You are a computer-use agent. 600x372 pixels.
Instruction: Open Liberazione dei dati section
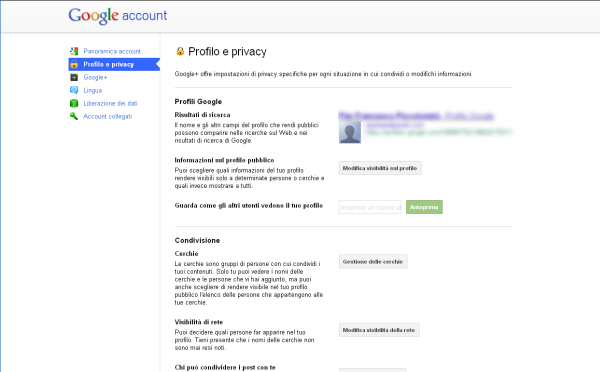click(110, 103)
